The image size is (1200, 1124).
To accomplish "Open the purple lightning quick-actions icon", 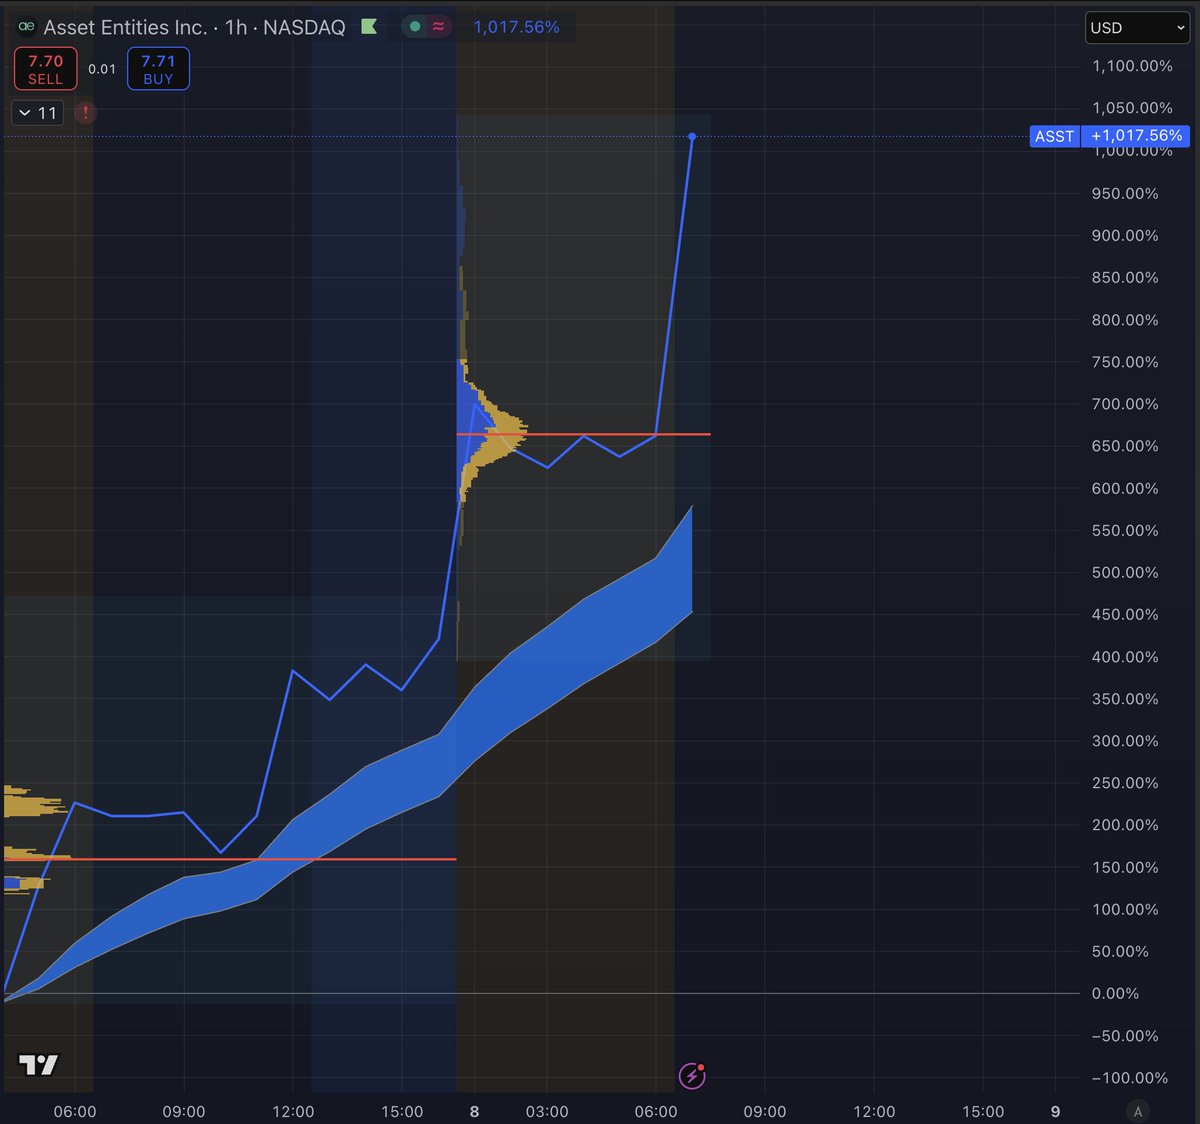I will tap(692, 1077).
